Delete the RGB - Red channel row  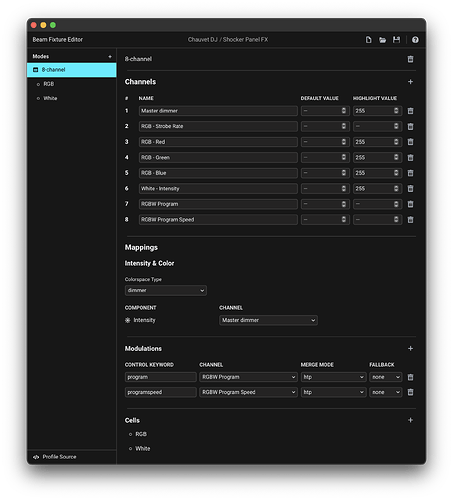[410, 142]
